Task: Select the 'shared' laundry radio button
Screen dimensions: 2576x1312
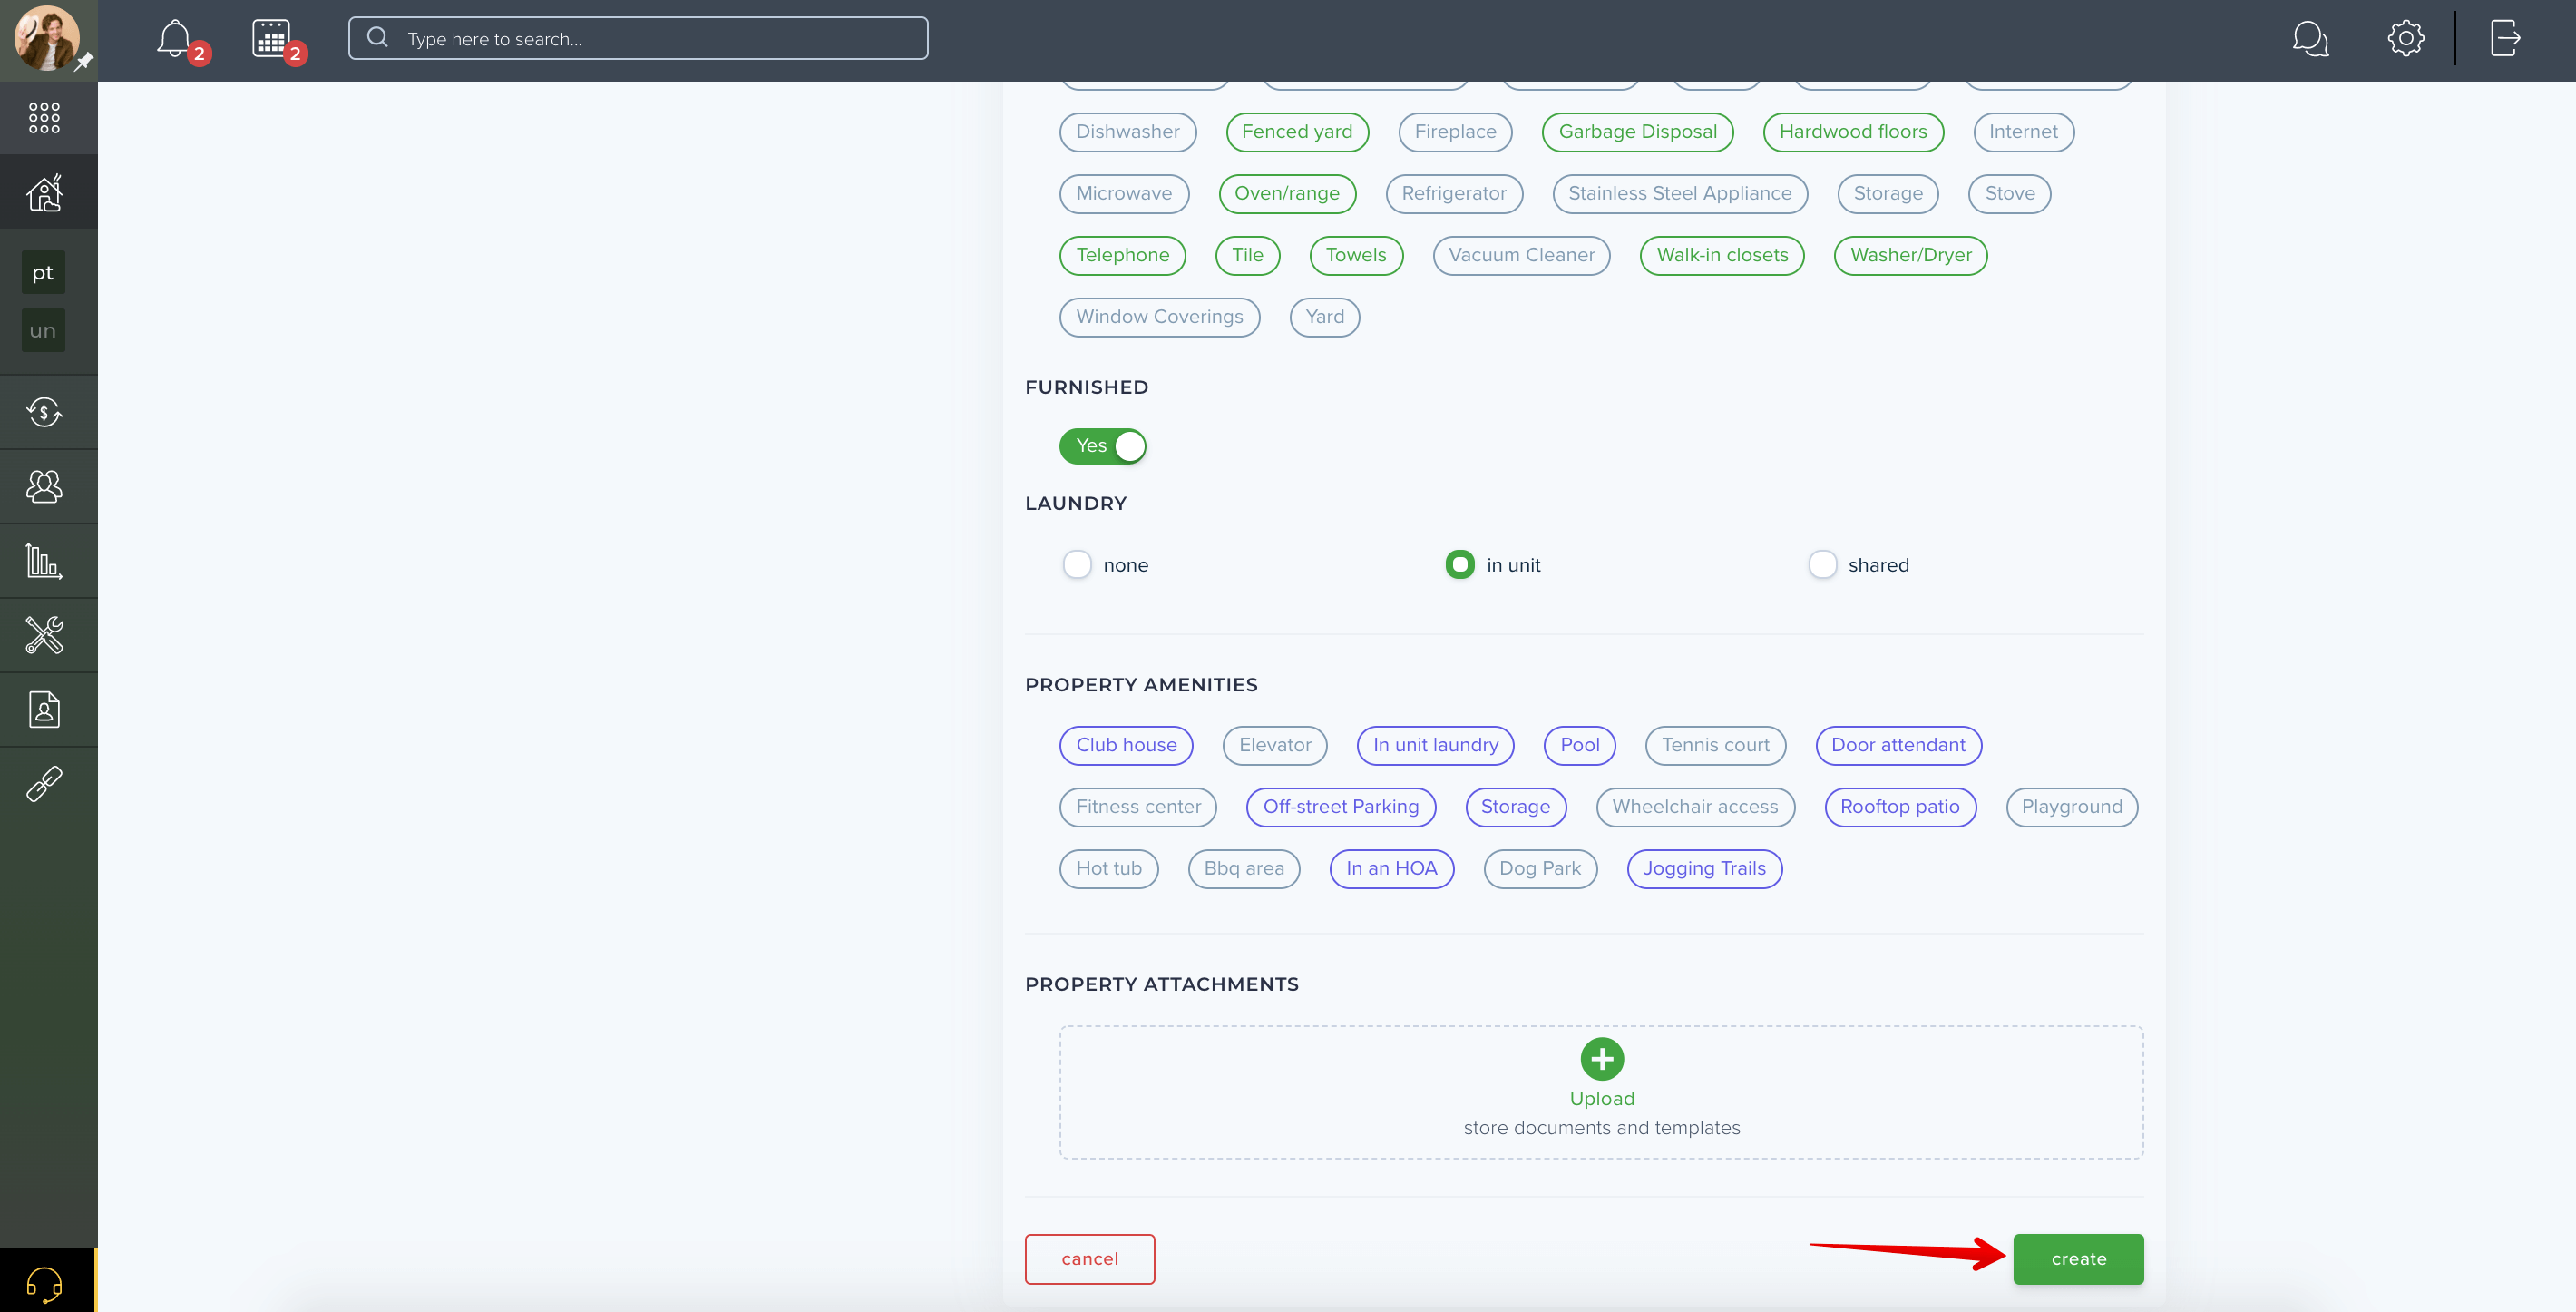Action: pyautogui.click(x=1822, y=565)
